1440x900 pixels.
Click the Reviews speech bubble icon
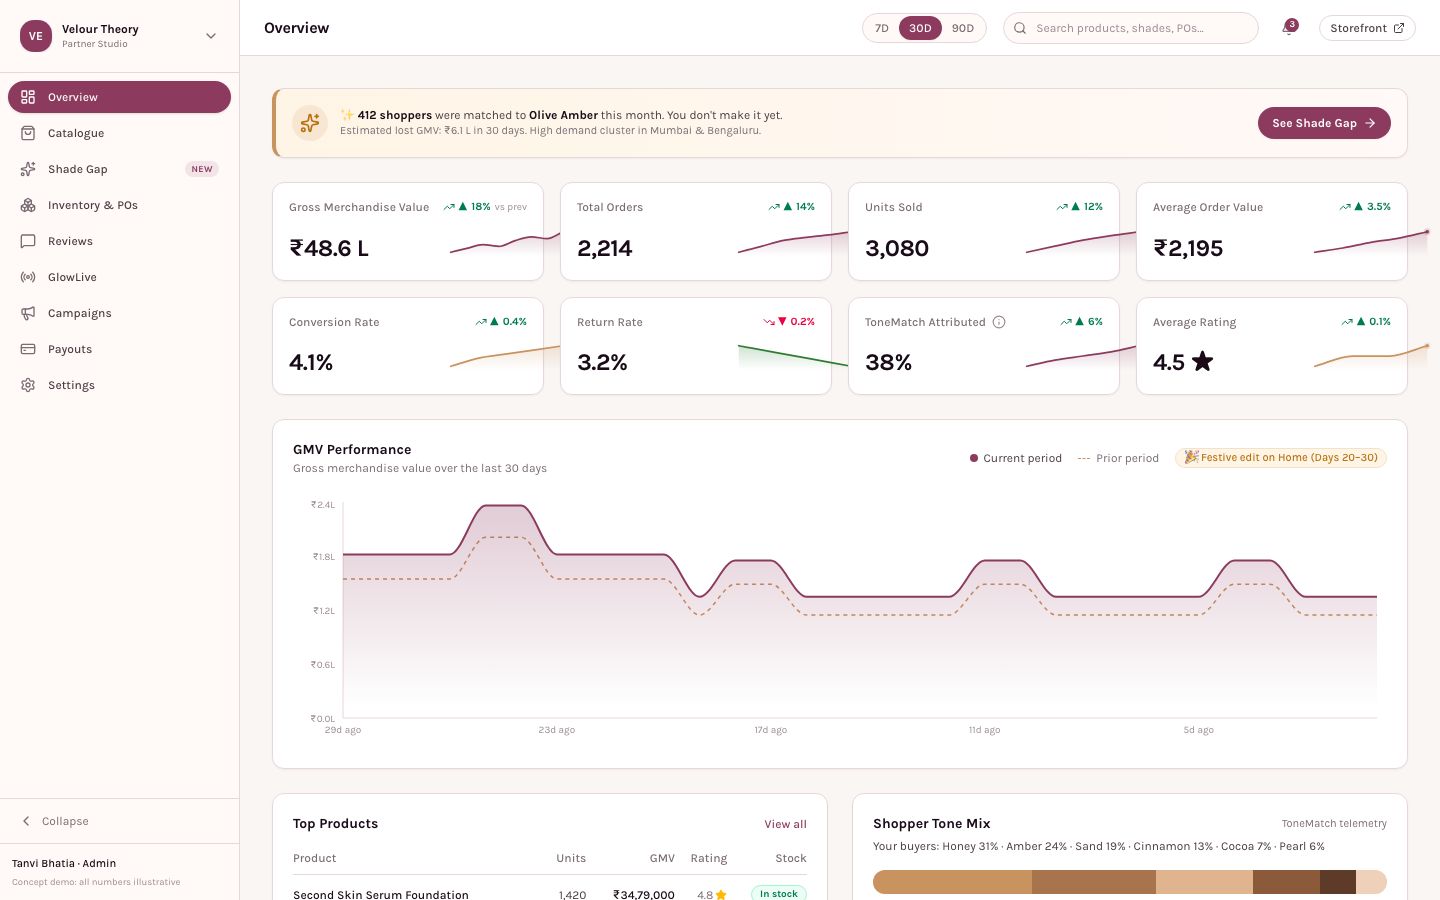coord(28,241)
